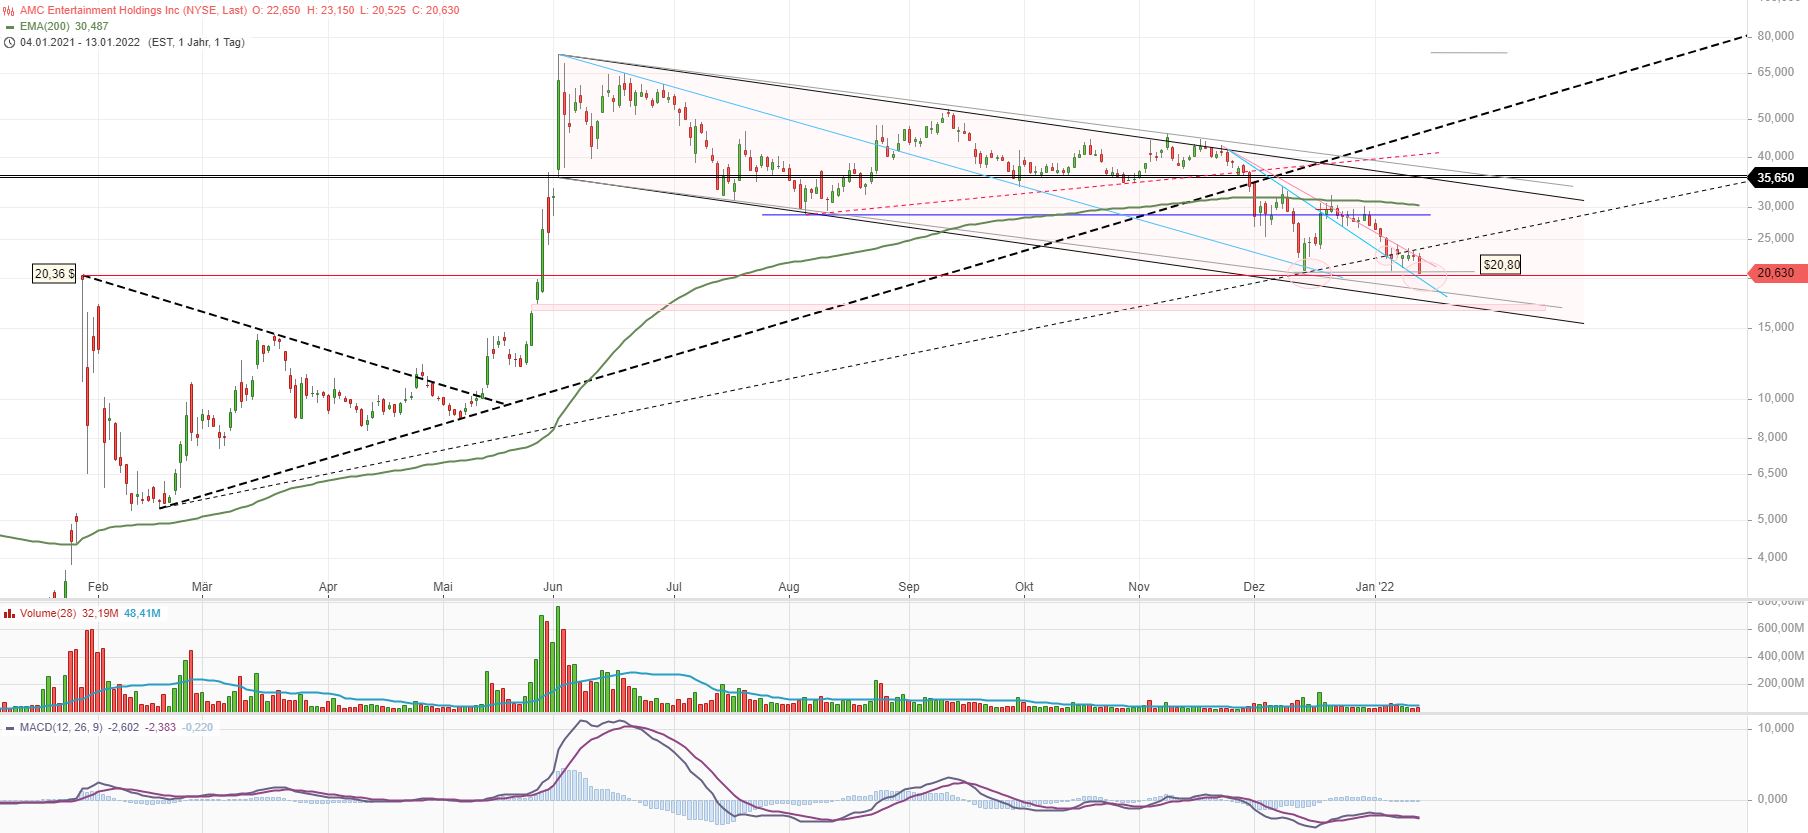Click the red 20,630 last-price axis marker

coord(1776,272)
